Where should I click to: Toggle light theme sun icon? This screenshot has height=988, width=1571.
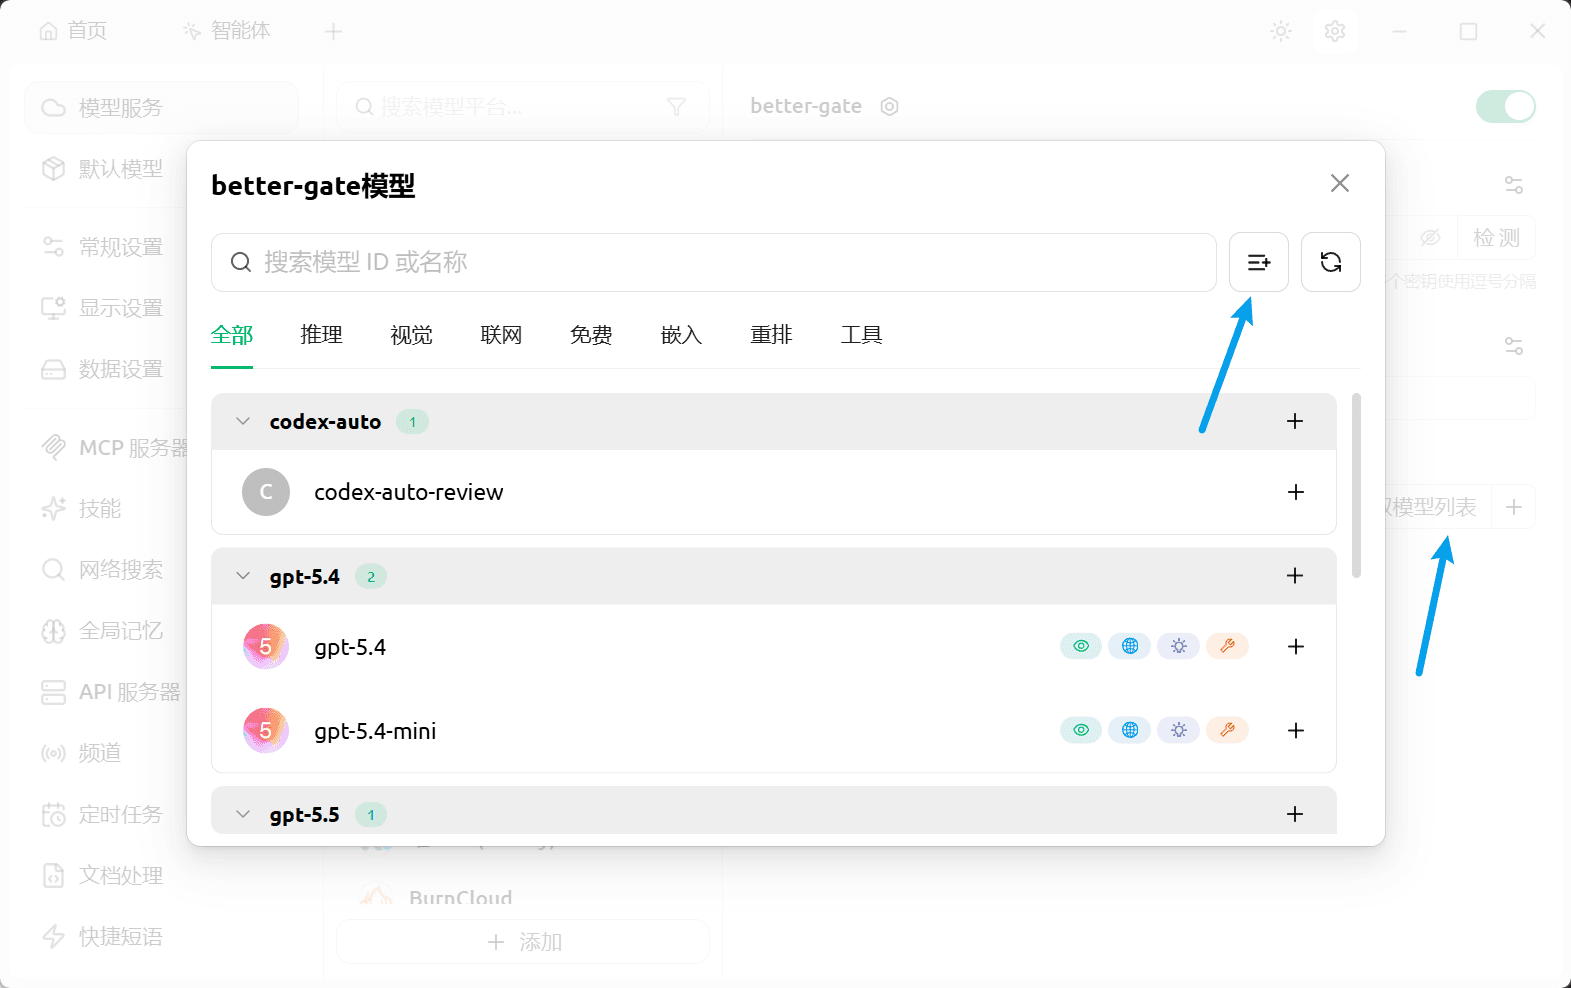click(x=1281, y=32)
